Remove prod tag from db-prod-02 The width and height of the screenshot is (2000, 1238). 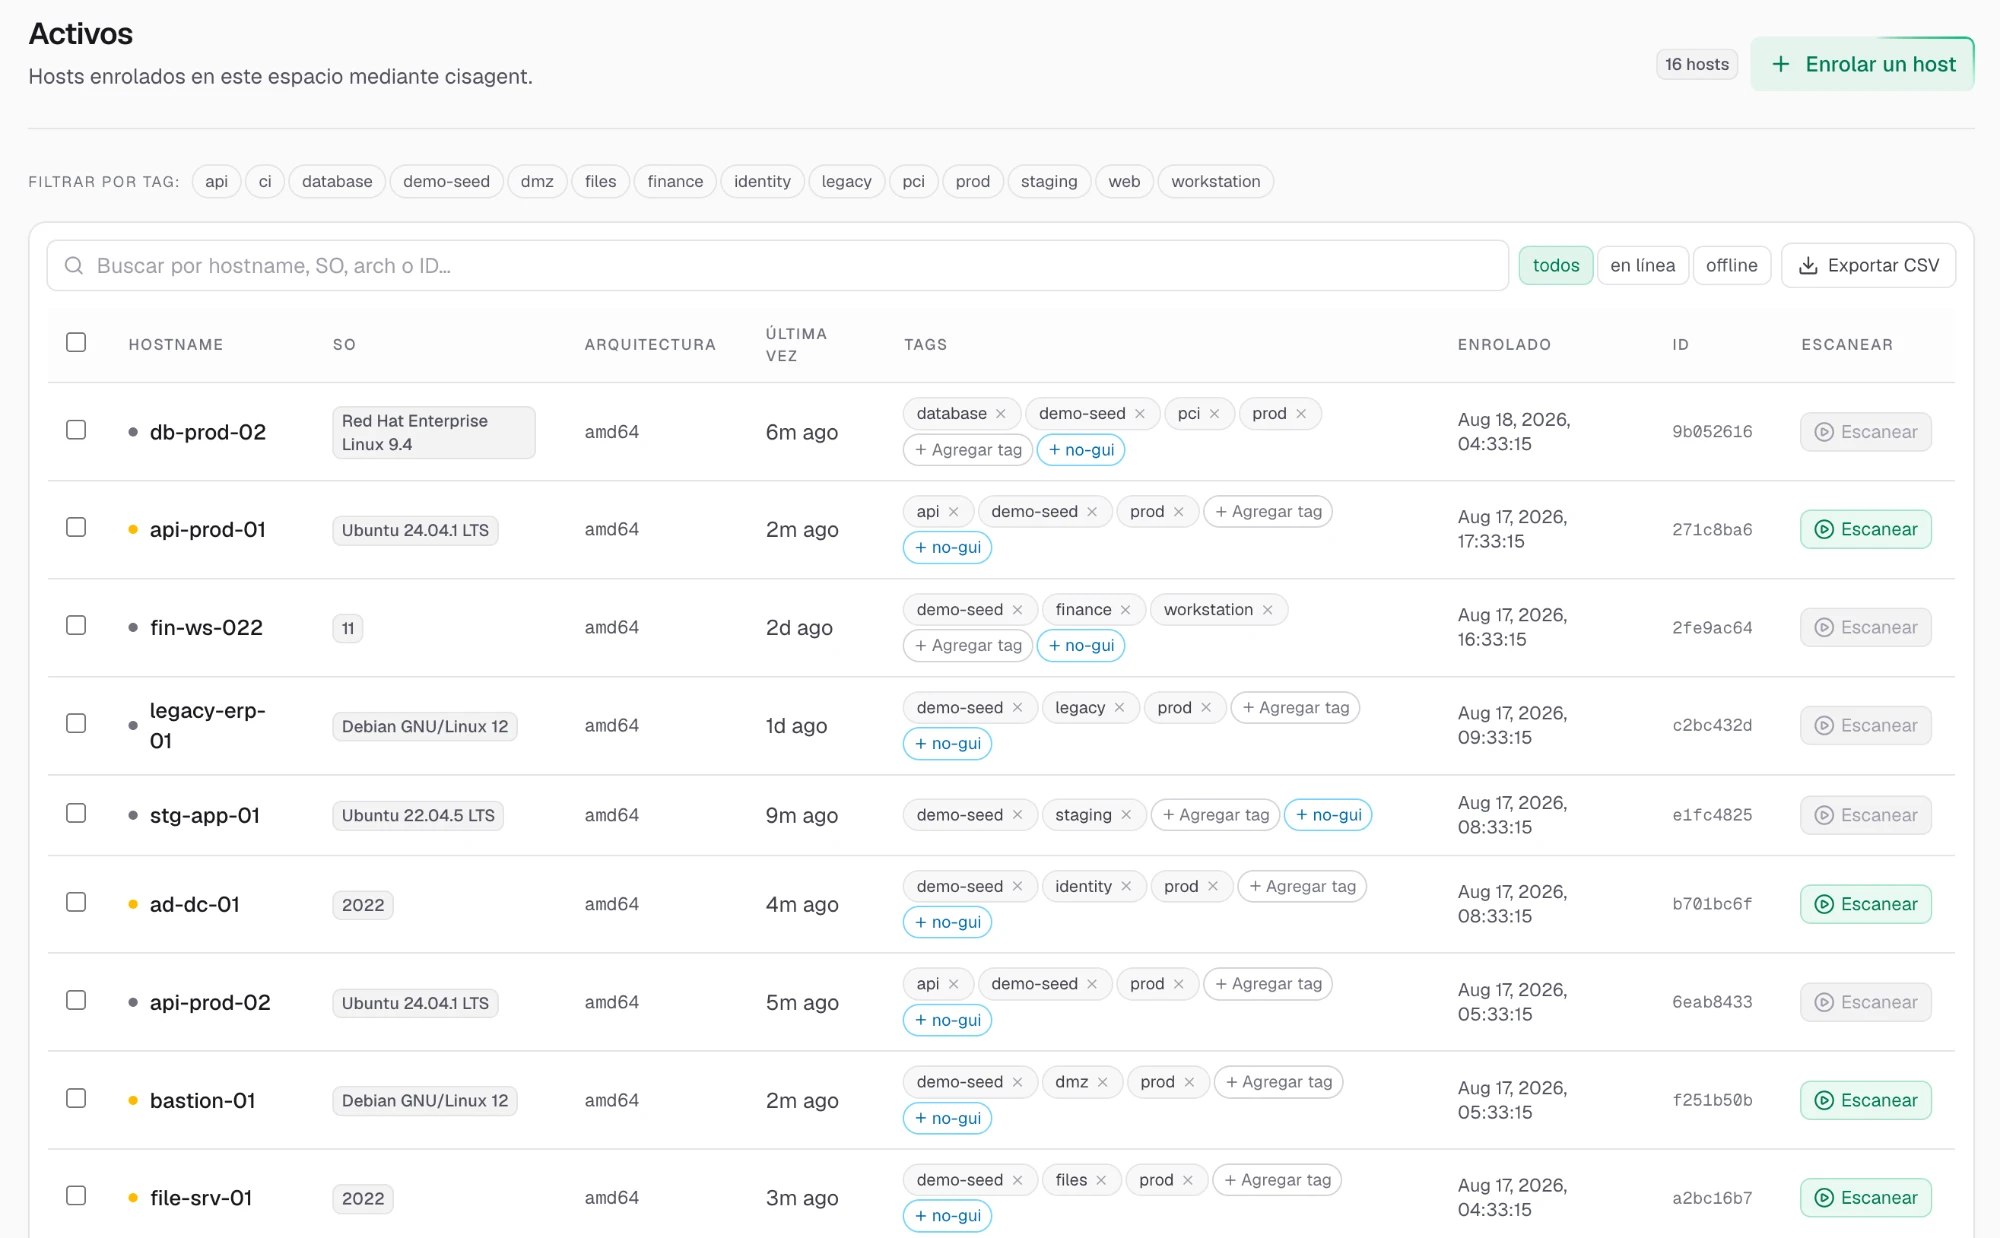point(1301,414)
